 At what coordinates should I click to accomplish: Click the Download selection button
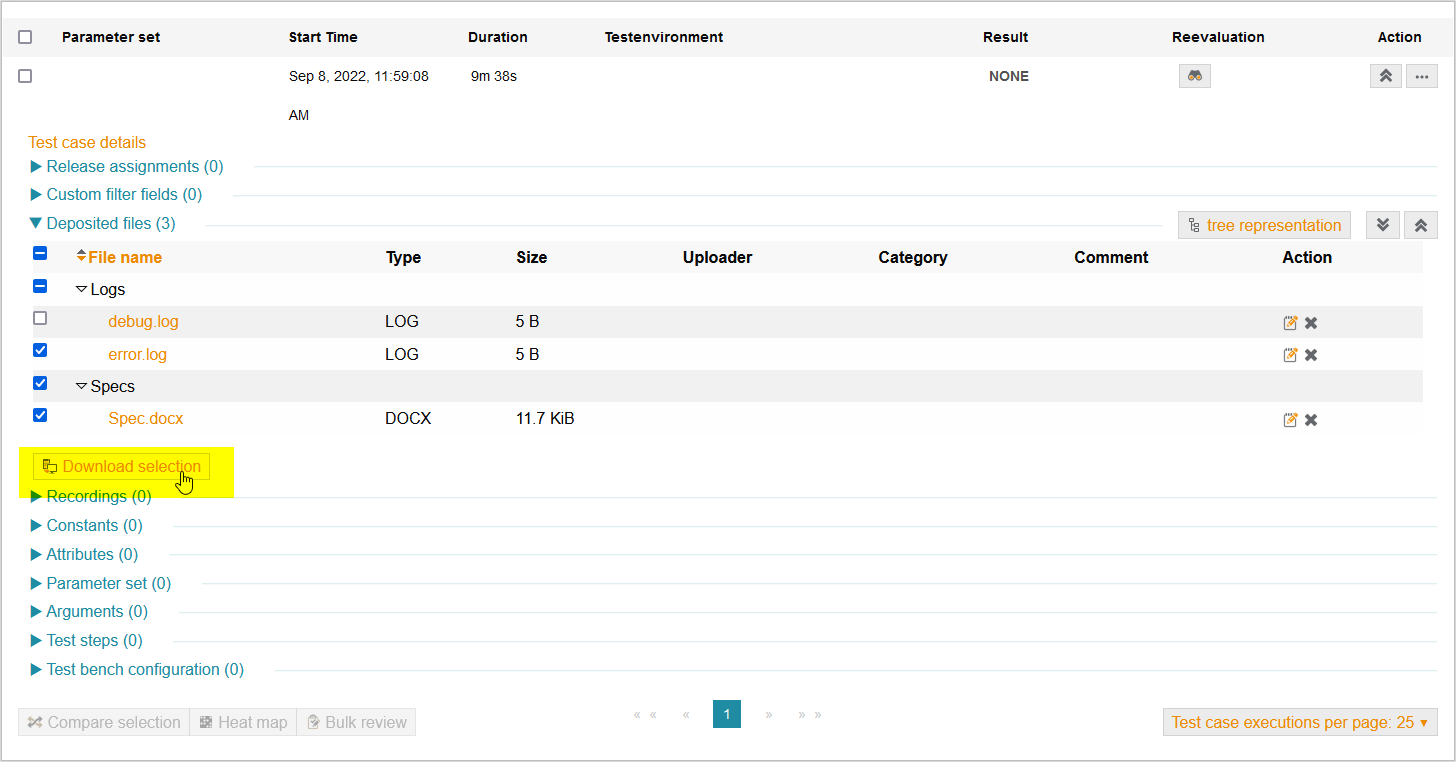coord(121,466)
